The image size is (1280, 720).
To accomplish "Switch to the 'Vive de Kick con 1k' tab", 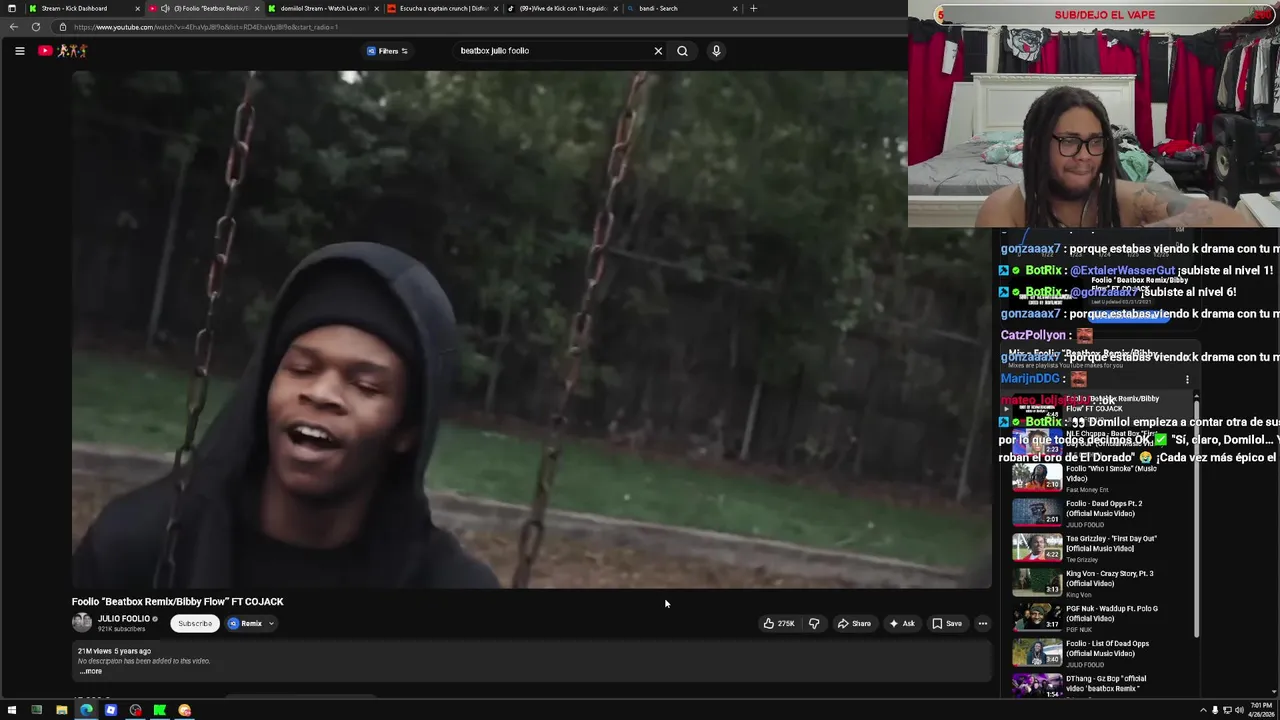I will (560, 8).
